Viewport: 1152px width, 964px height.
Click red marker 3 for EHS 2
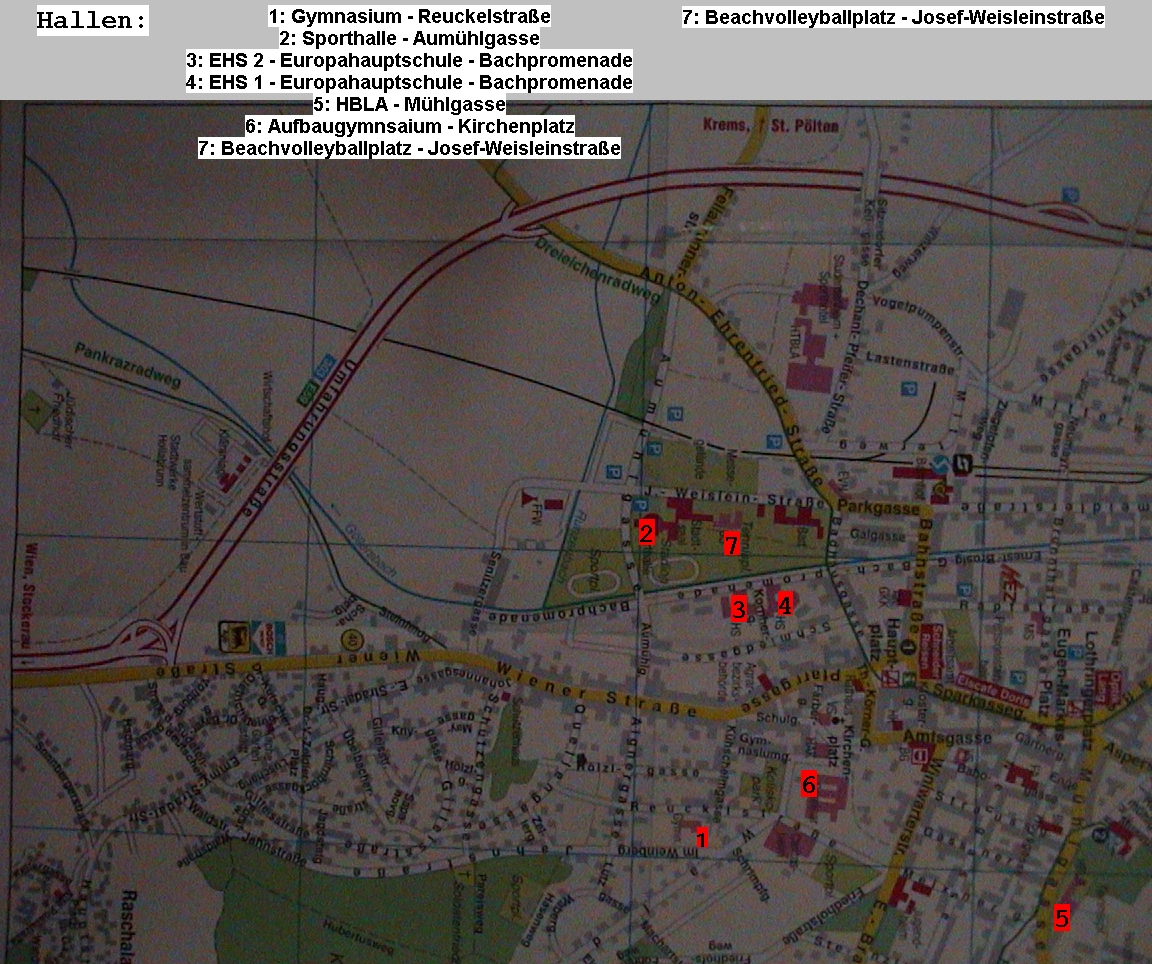click(738, 608)
